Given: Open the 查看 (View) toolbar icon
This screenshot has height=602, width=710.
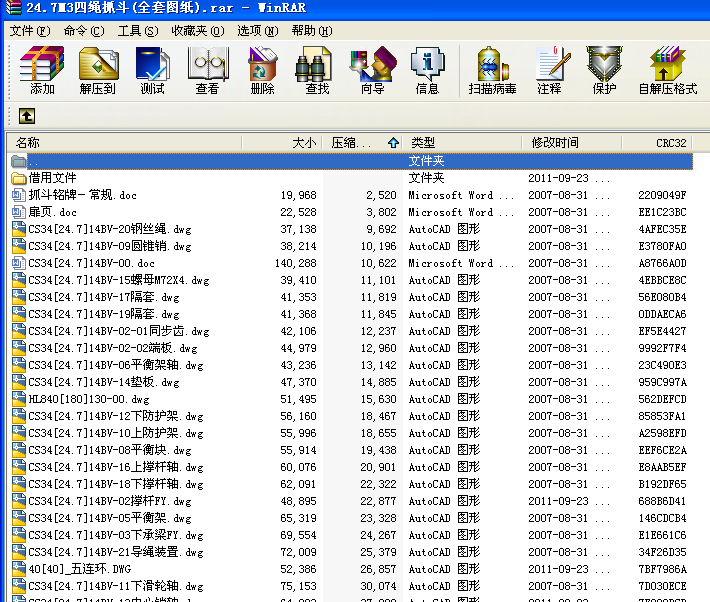Looking at the screenshot, I should click(207, 70).
